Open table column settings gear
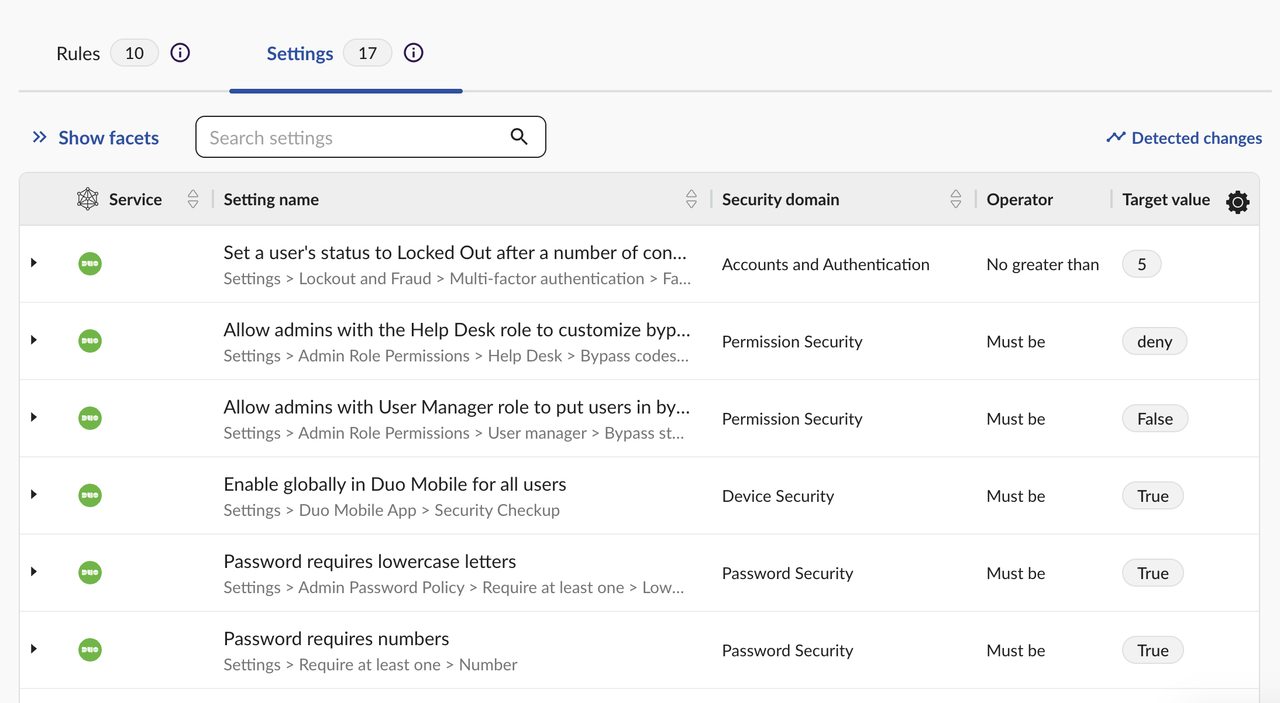Viewport: 1280px width, 703px height. coord(1238,201)
